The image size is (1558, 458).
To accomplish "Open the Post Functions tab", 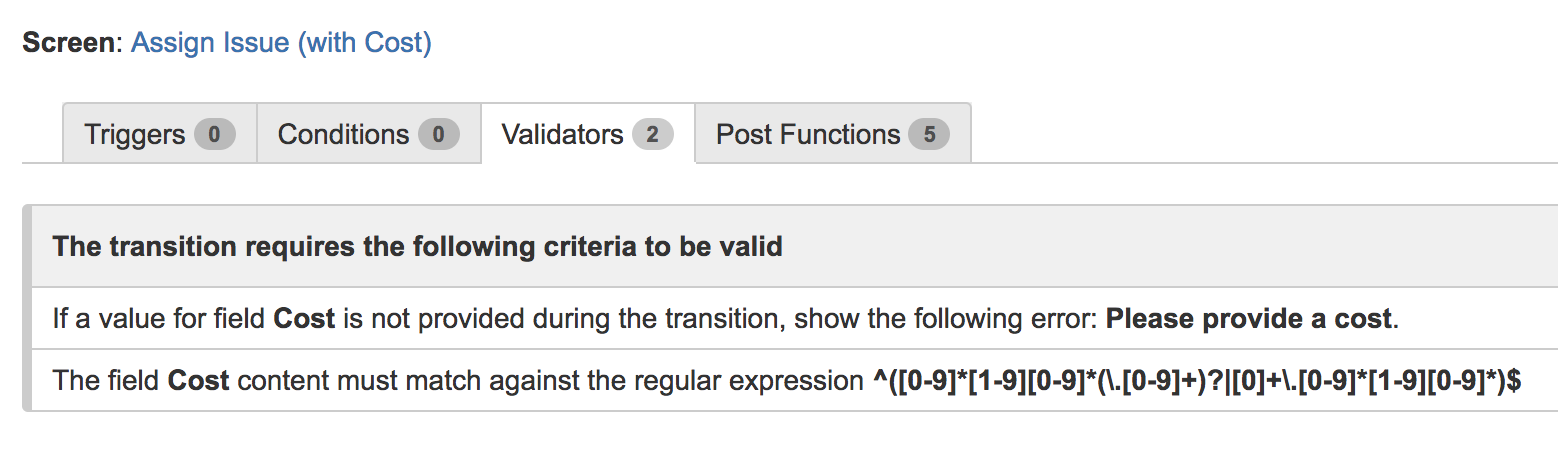I will (832, 133).
